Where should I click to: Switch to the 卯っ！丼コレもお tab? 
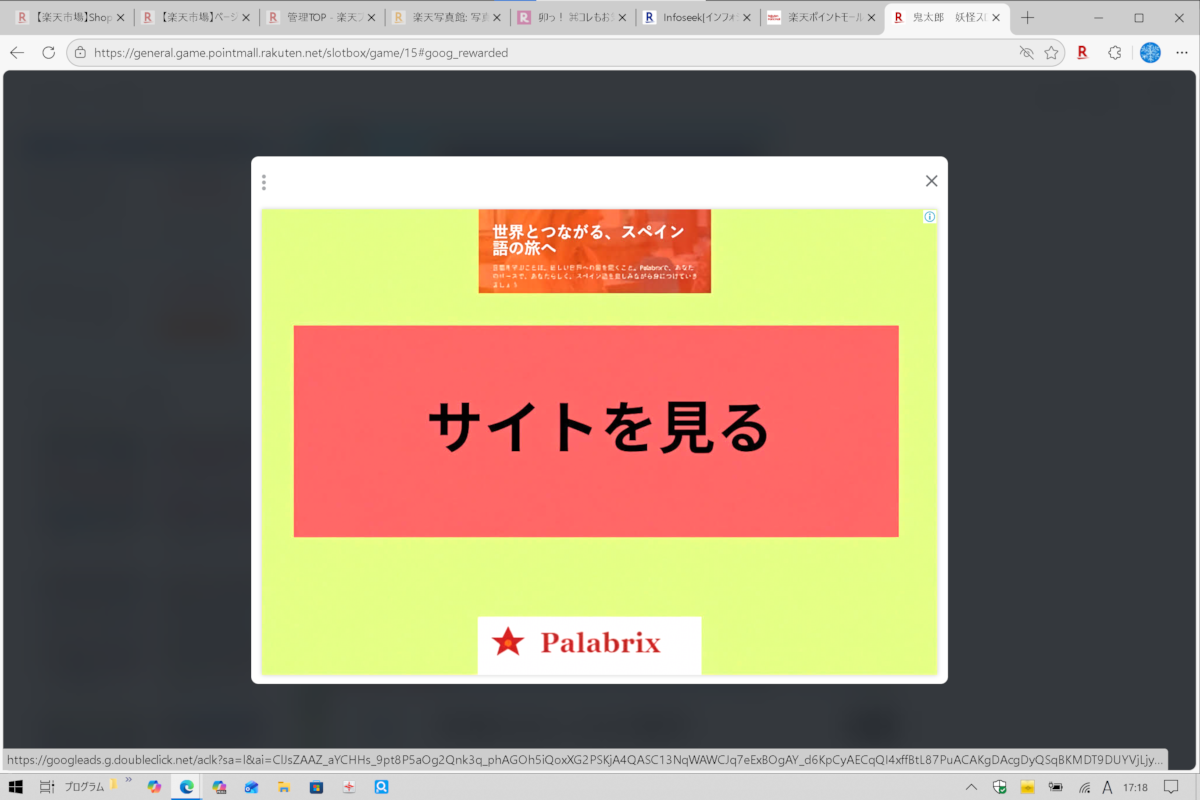pyautogui.click(x=572, y=18)
